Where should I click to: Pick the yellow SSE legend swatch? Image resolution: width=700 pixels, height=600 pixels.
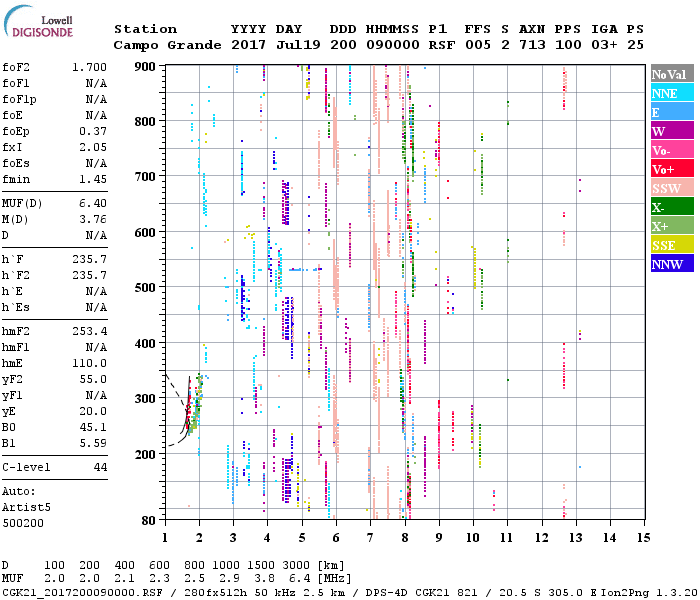tap(671, 245)
